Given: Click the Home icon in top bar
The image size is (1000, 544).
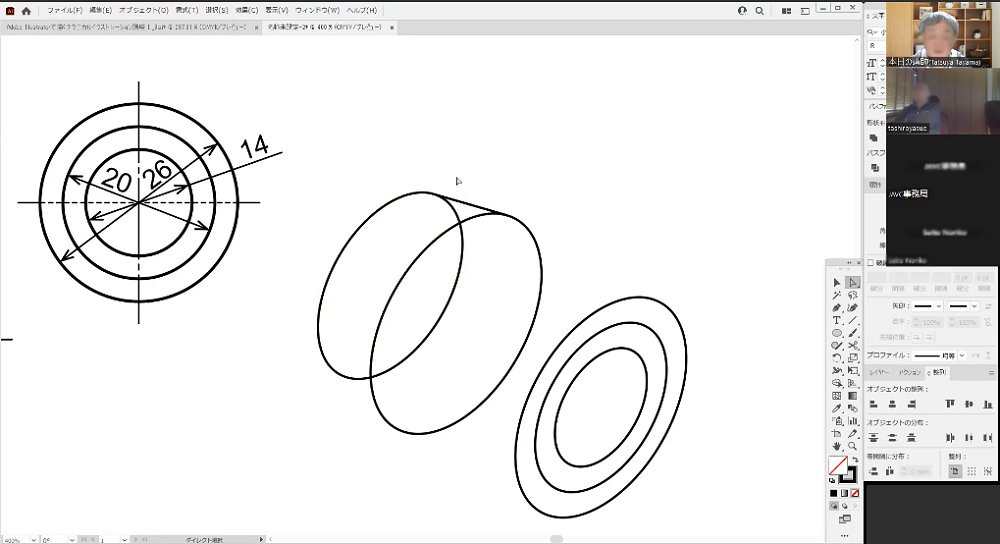Looking at the screenshot, I should point(26,10).
